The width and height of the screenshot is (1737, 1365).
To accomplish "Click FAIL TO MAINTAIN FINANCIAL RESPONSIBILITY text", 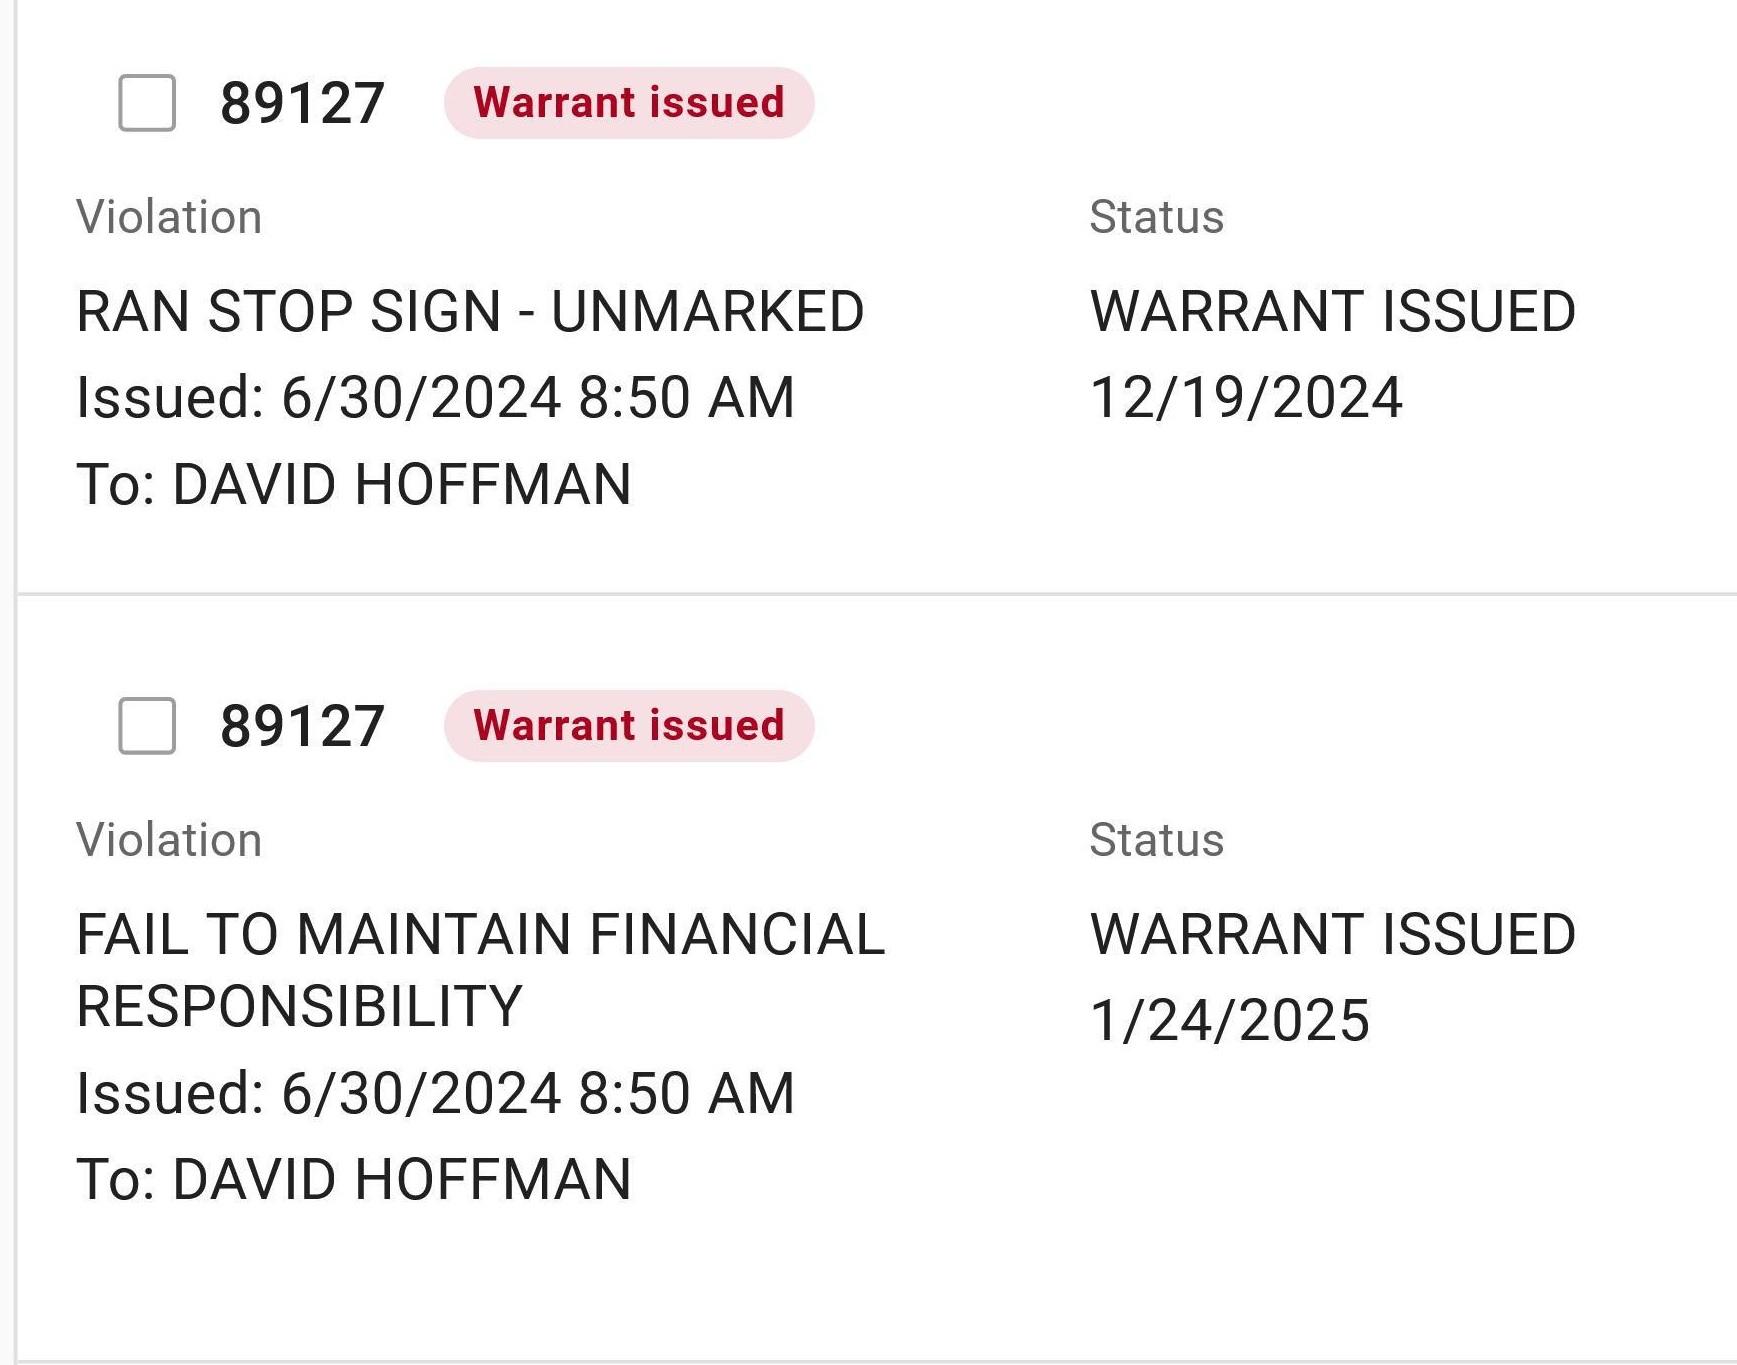I will tap(480, 968).
